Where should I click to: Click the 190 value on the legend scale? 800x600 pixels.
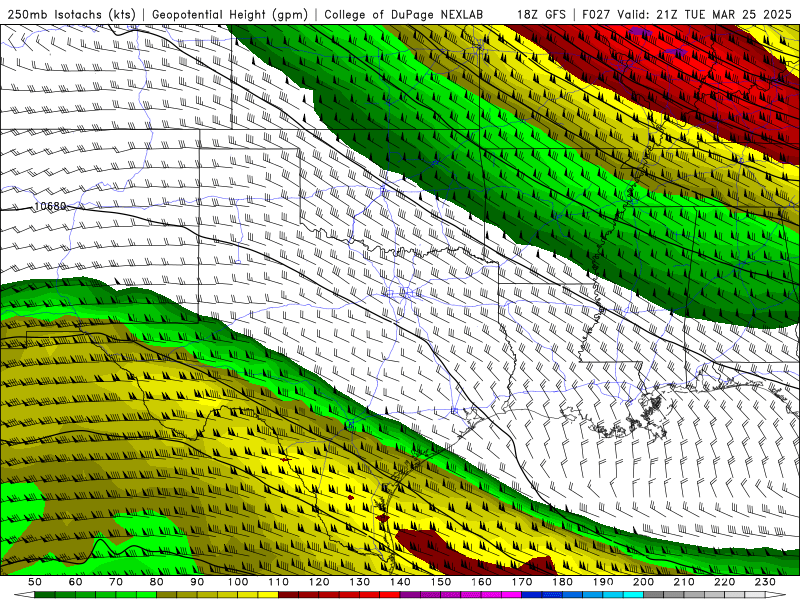603,582
